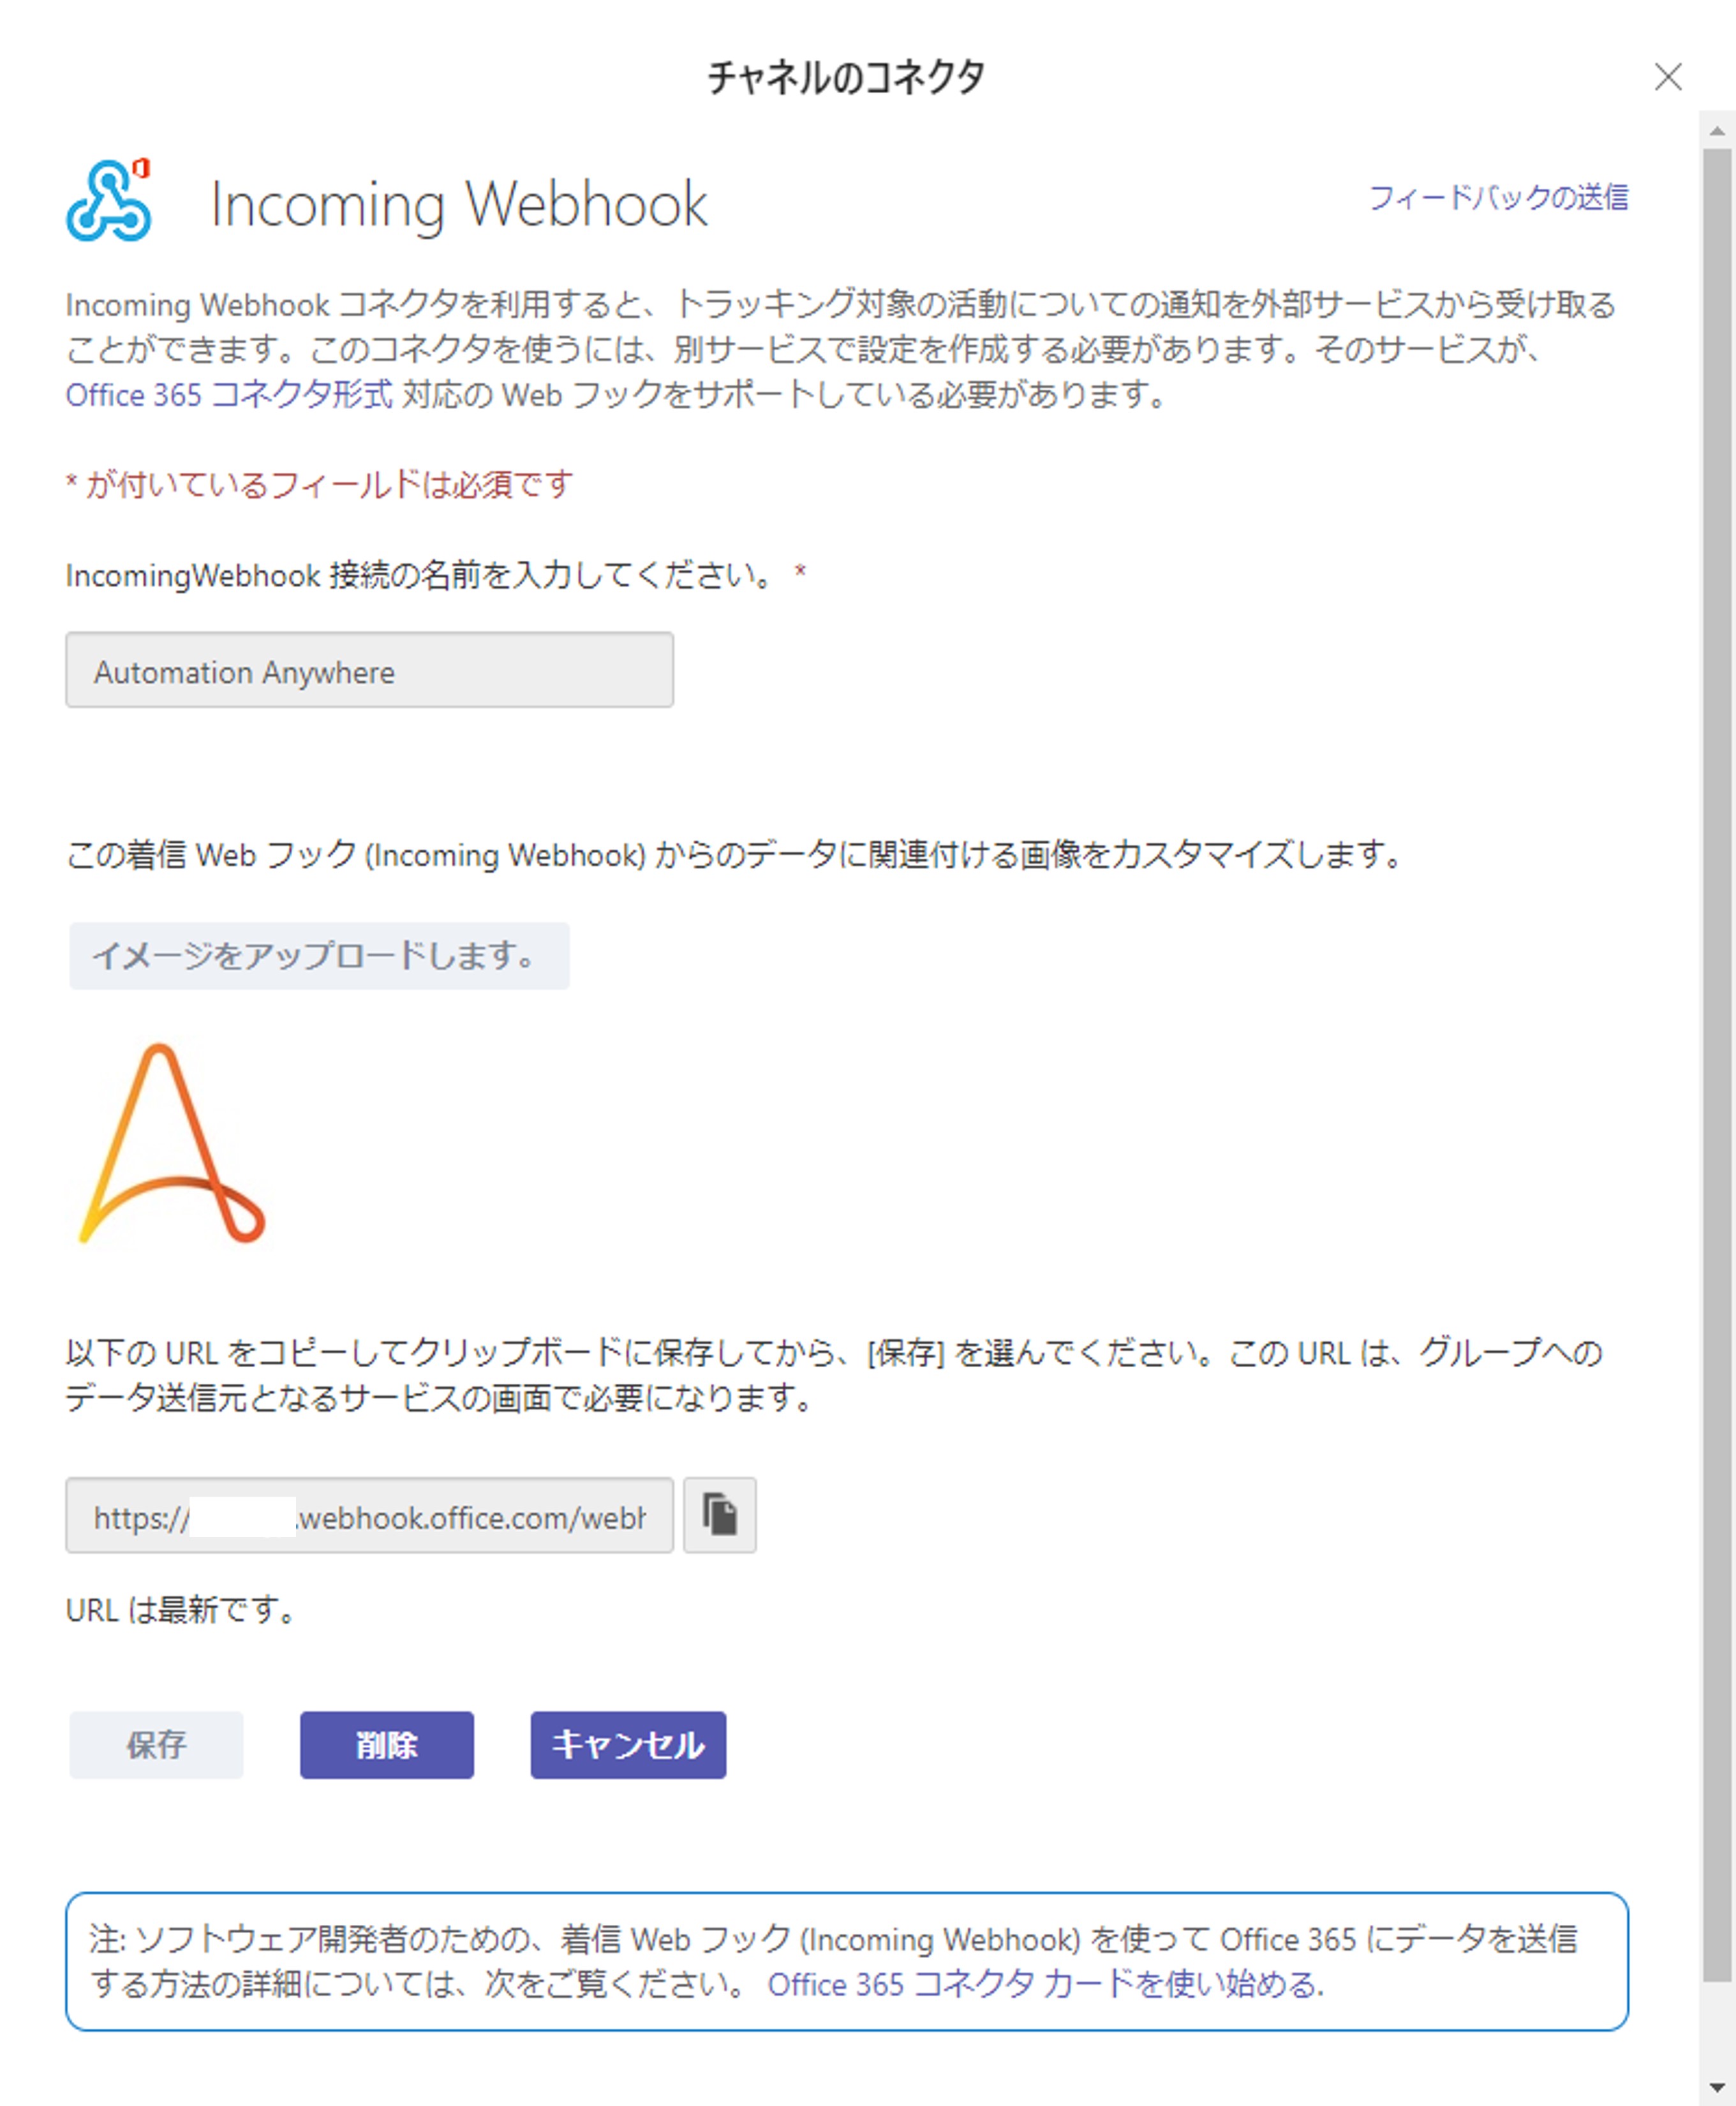Image resolution: width=1736 pixels, height=2106 pixels.
Task: Open the Office 365 コネクタ形式 link
Action: coord(228,395)
